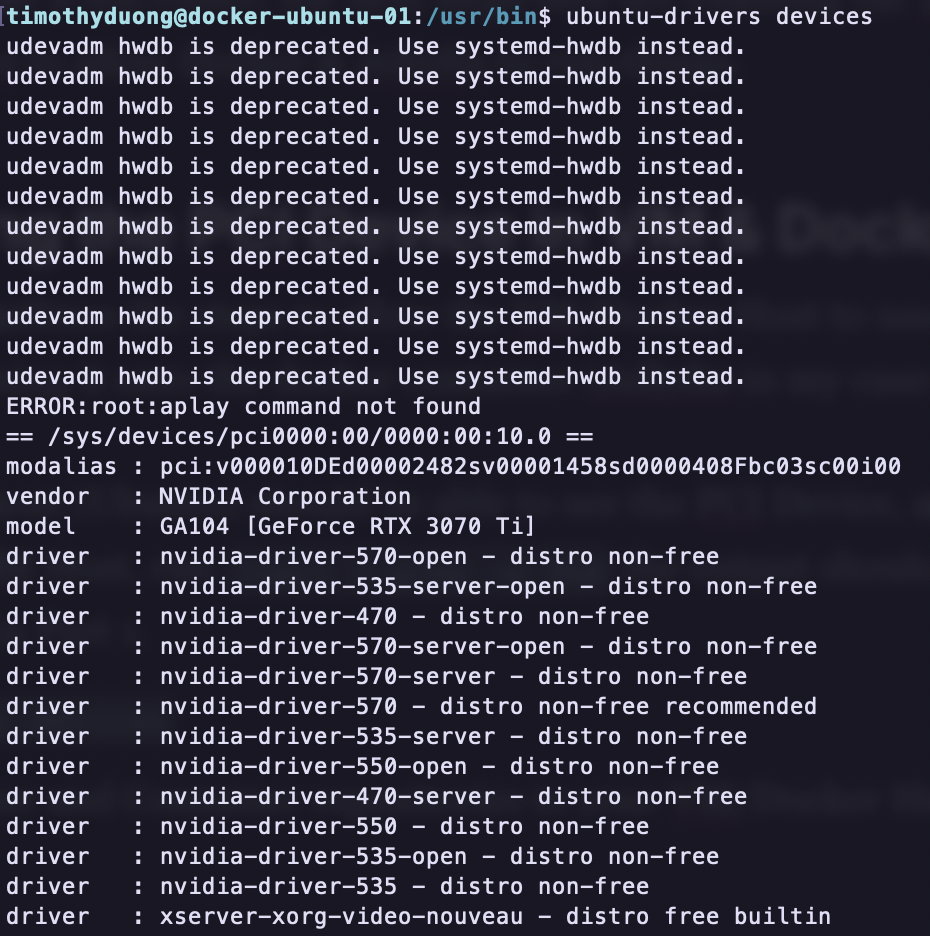930x936 pixels.
Task: Click the NVIDIA Corporation vendor text
Action: (x=285, y=496)
